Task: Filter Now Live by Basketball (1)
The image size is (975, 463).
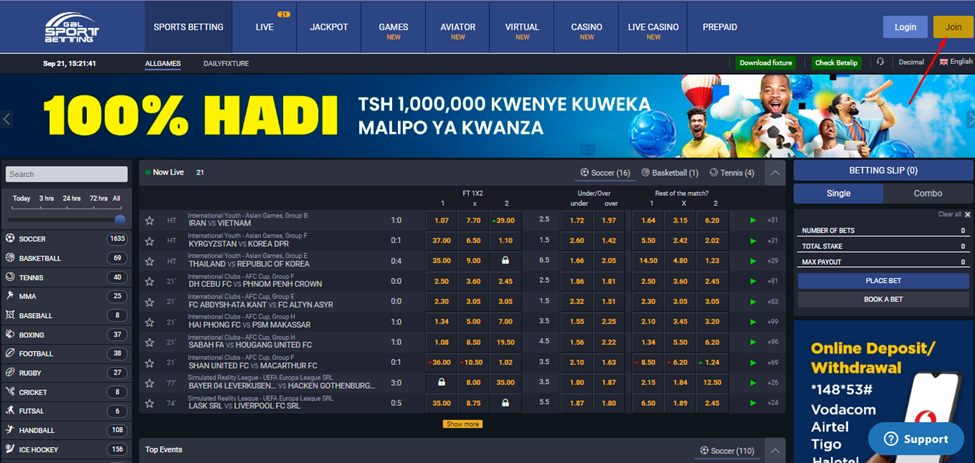Action: pyautogui.click(x=670, y=173)
